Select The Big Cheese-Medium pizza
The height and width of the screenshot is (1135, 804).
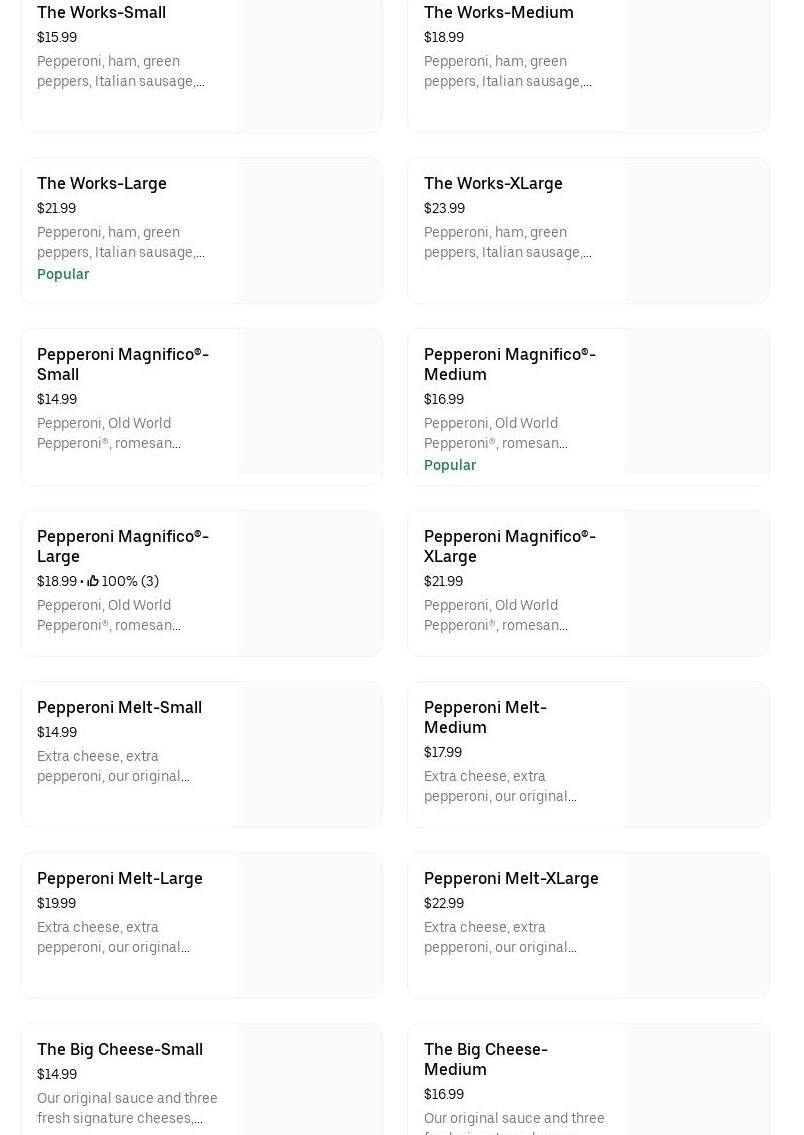coord(485,1059)
